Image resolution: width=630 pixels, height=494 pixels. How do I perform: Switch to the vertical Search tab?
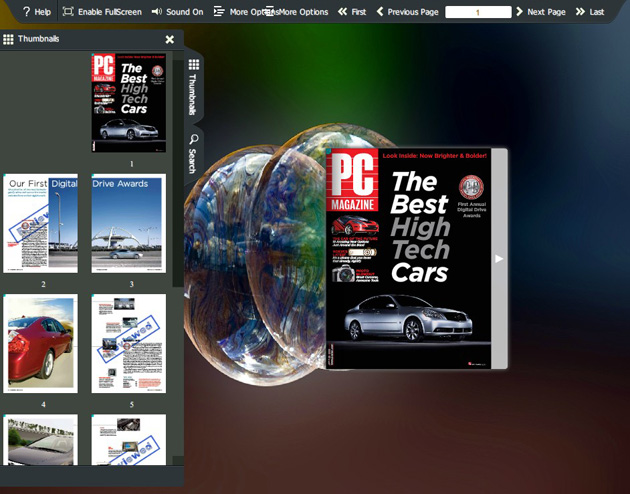coord(194,155)
